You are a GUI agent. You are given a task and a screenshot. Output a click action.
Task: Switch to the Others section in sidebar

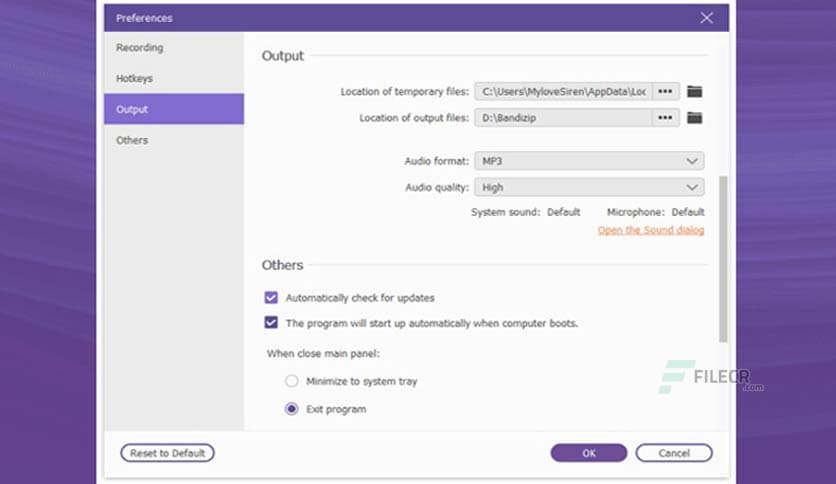(x=174, y=140)
